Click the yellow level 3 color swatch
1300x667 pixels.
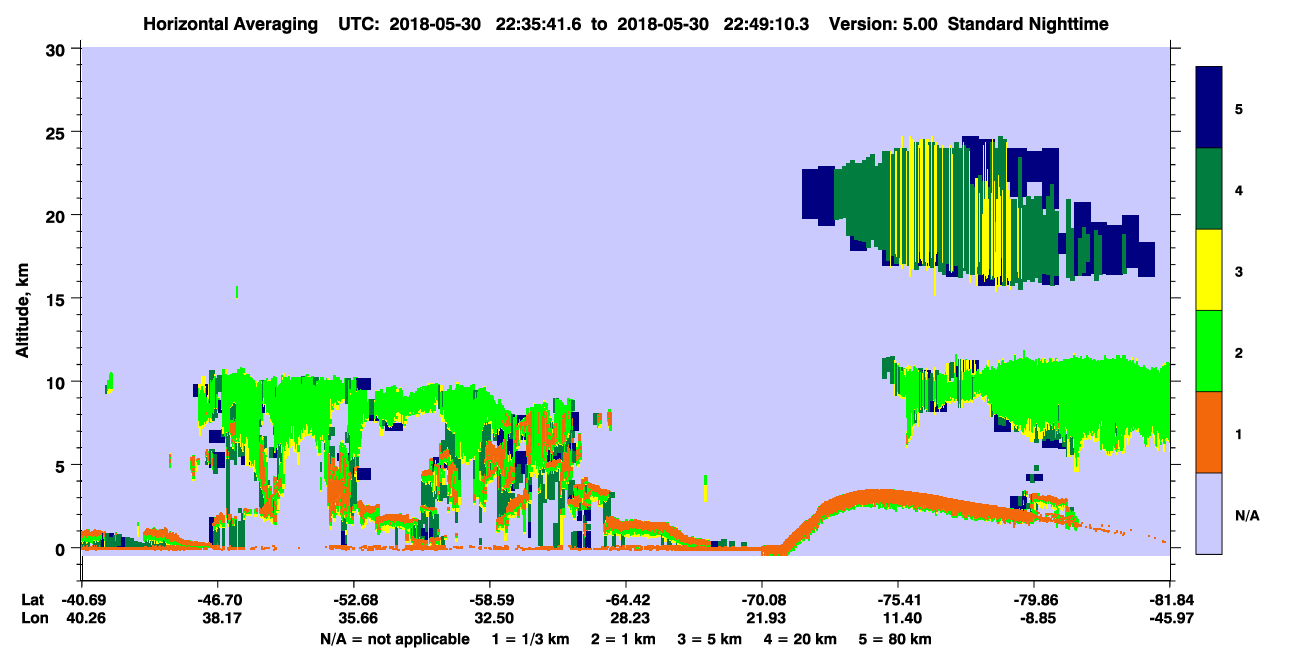tap(1209, 270)
